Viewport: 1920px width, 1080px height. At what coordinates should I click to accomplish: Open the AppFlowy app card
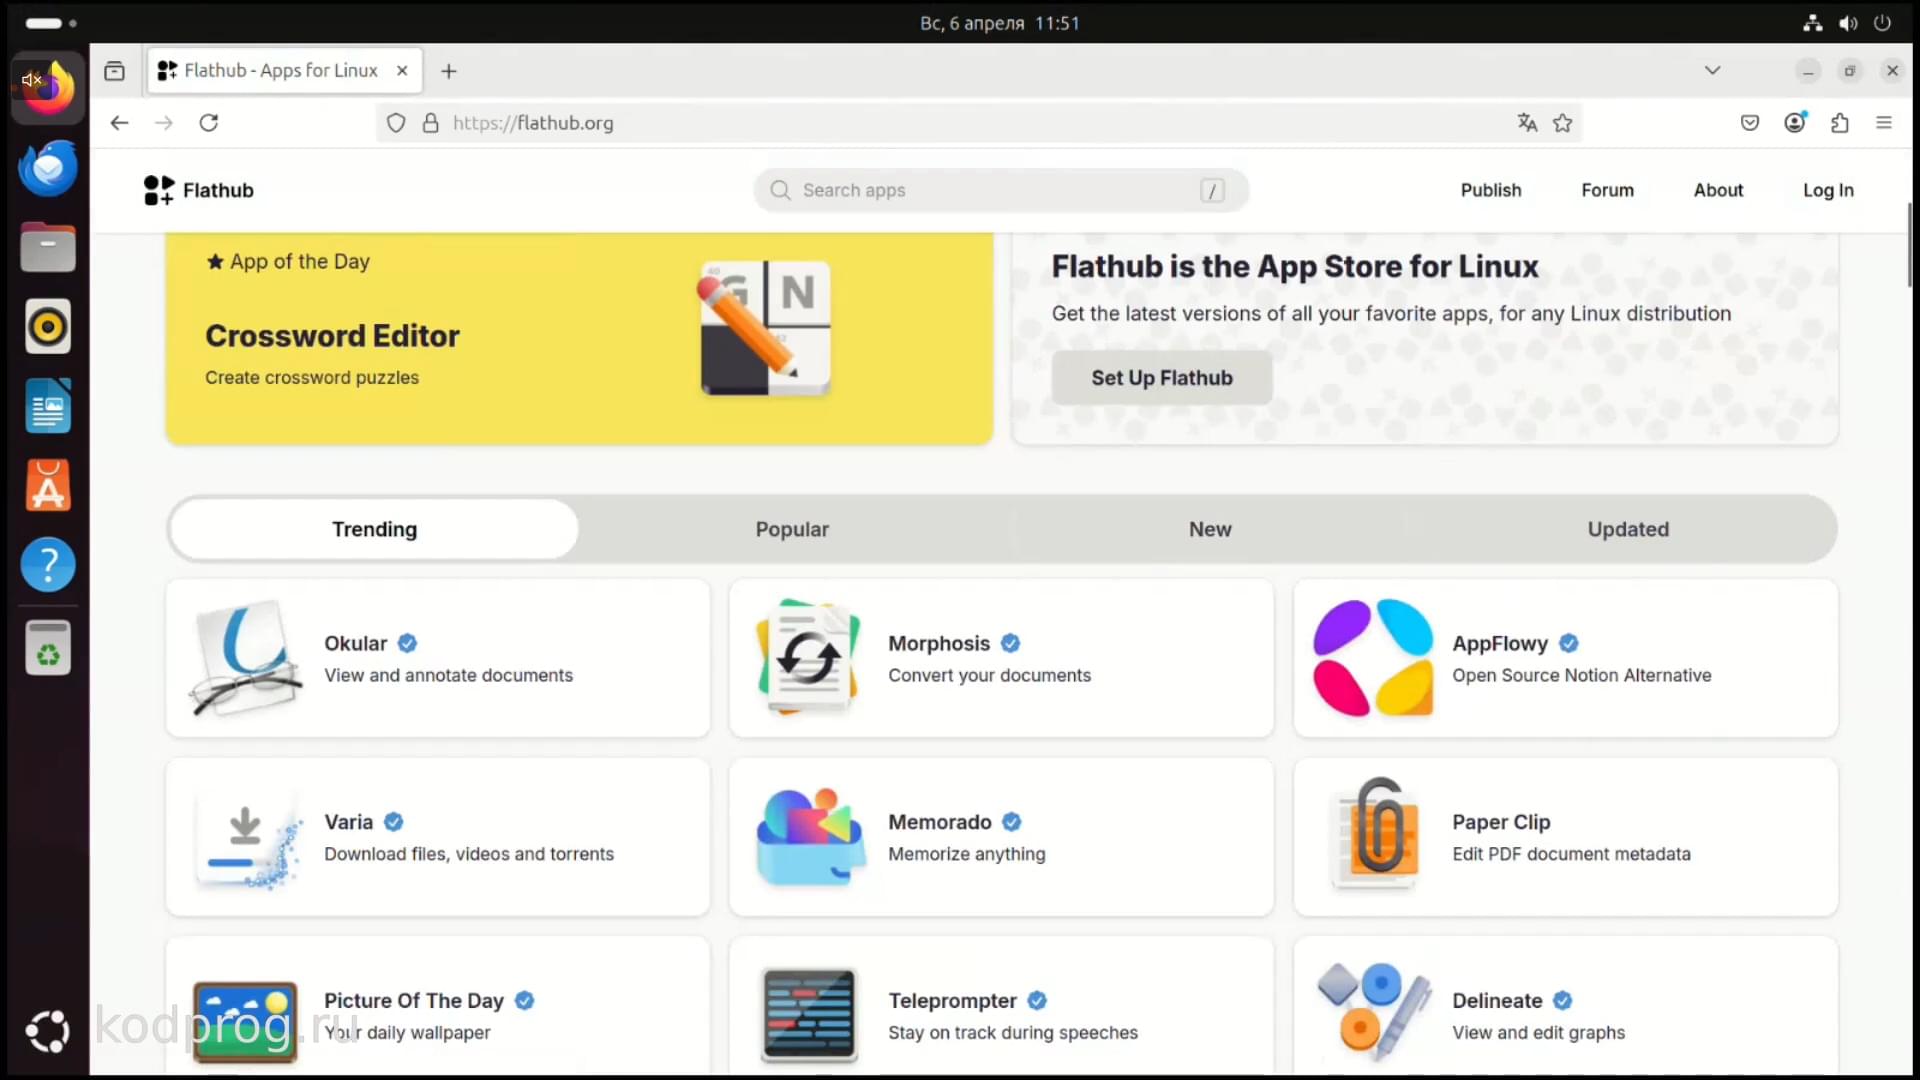pyautogui.click(x=1565, y=658)
